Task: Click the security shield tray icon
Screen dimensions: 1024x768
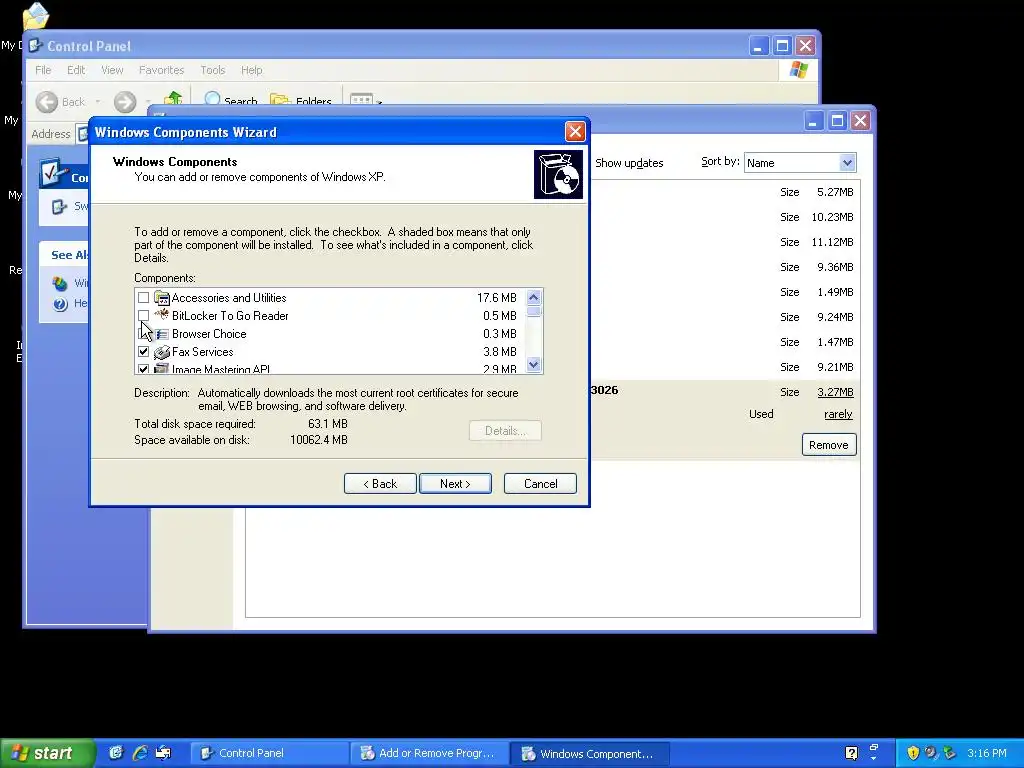Action: (x=913, y=753)
